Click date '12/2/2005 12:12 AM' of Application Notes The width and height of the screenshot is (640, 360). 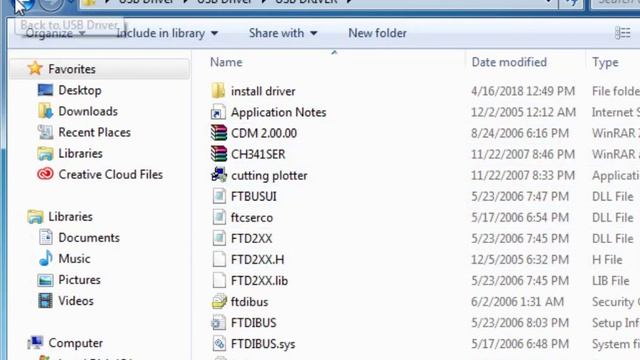[x=523, y=112]
